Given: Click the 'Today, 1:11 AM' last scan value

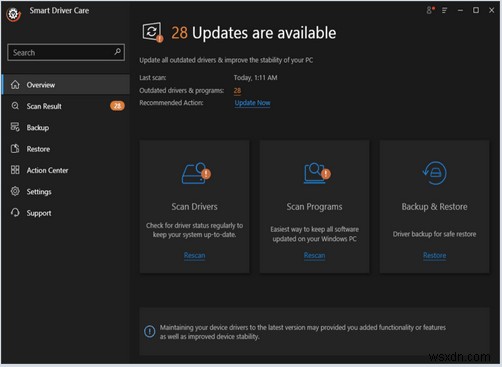Looking at the screenshot, I should click(x=255, y=78).
